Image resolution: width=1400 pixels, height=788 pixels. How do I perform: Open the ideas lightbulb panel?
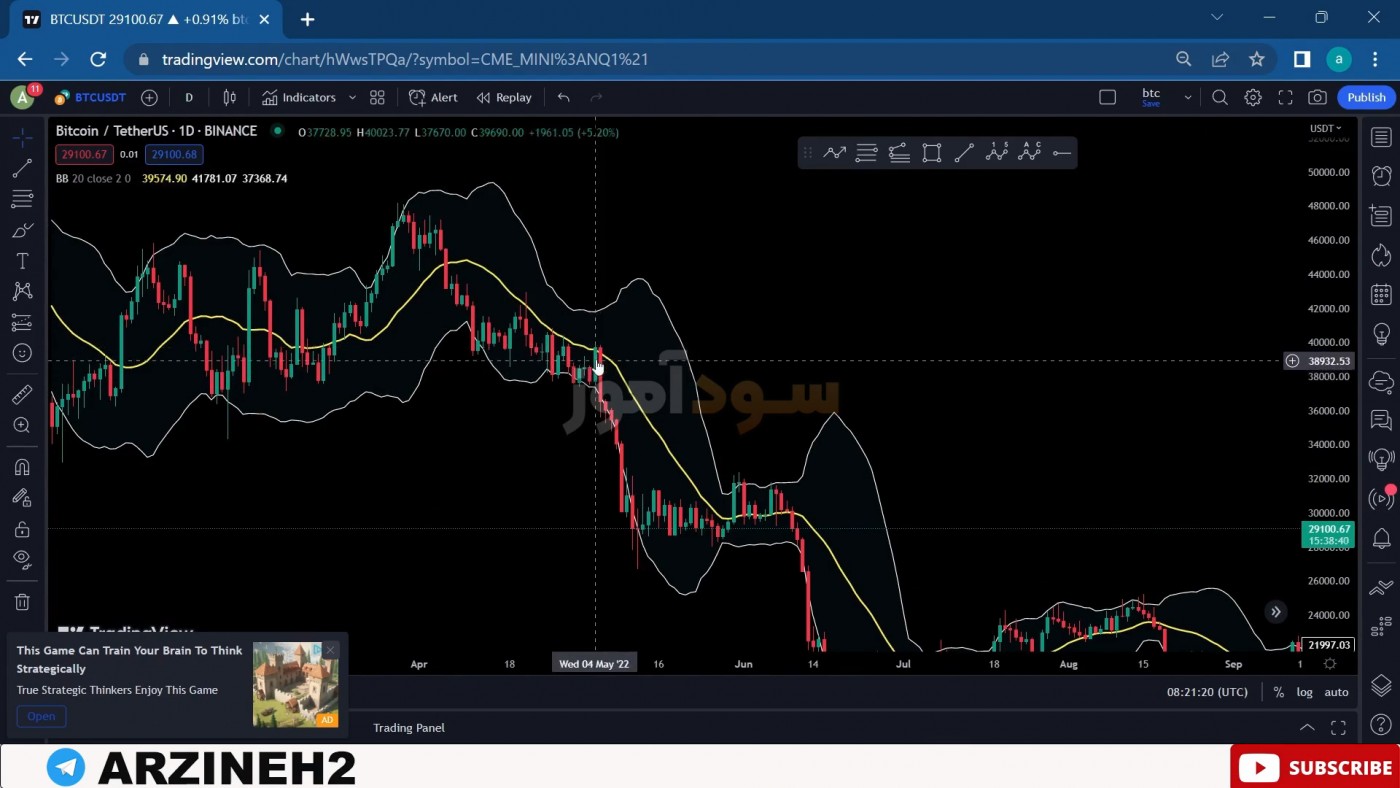point(1381,333)
